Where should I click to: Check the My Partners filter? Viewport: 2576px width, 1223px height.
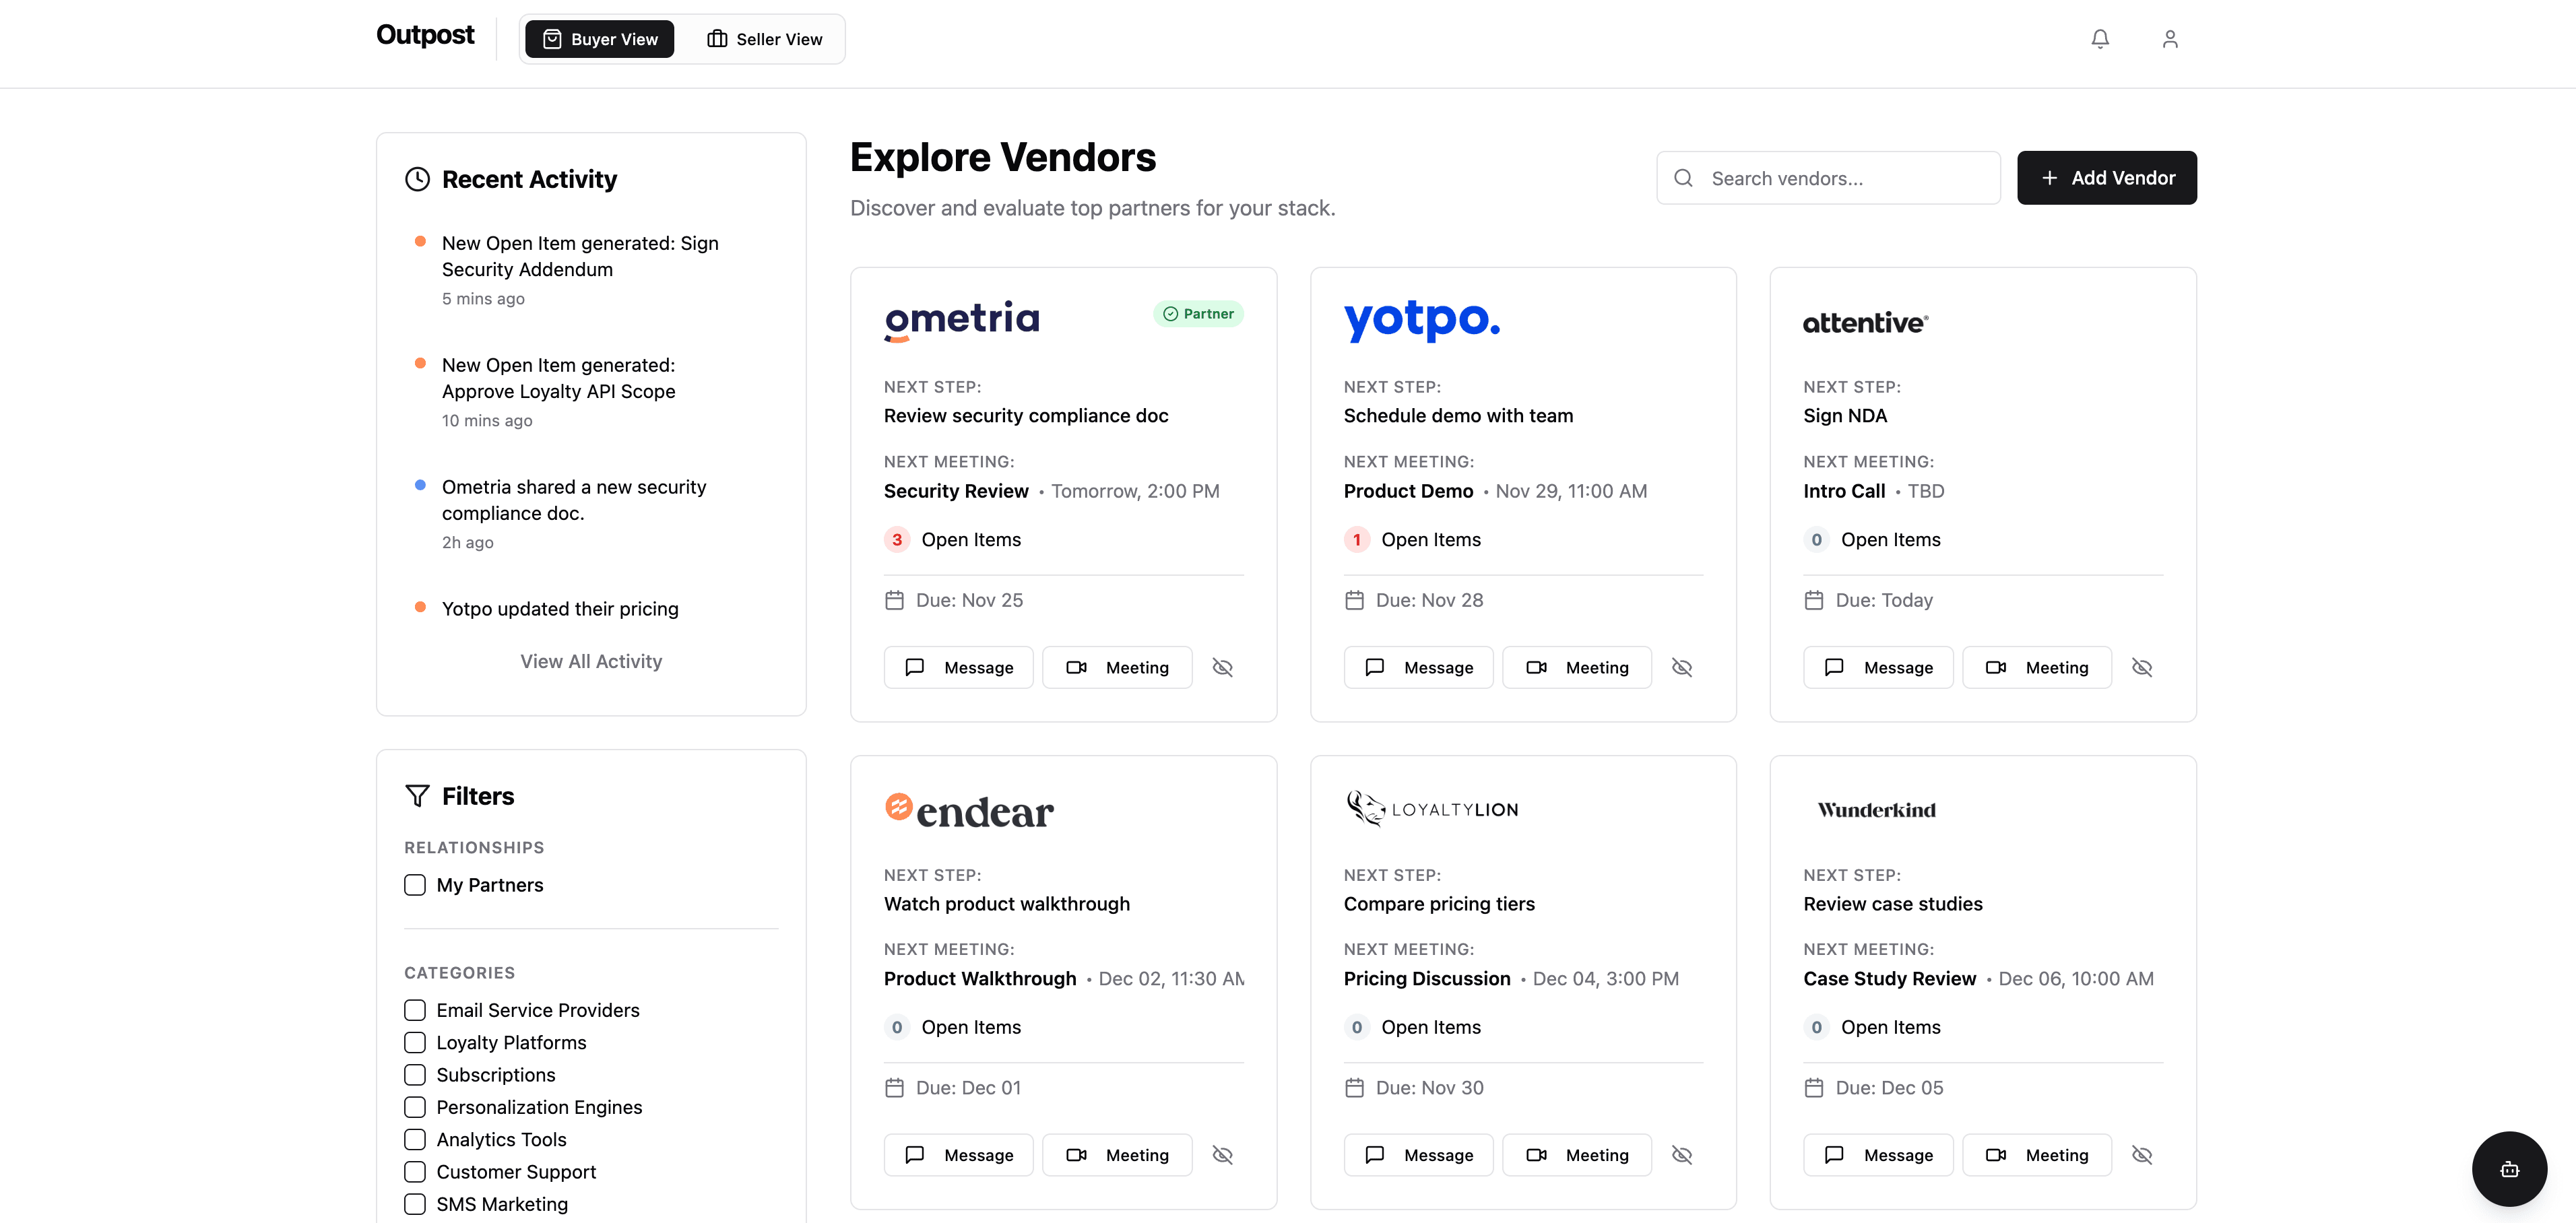click(414, 885)
